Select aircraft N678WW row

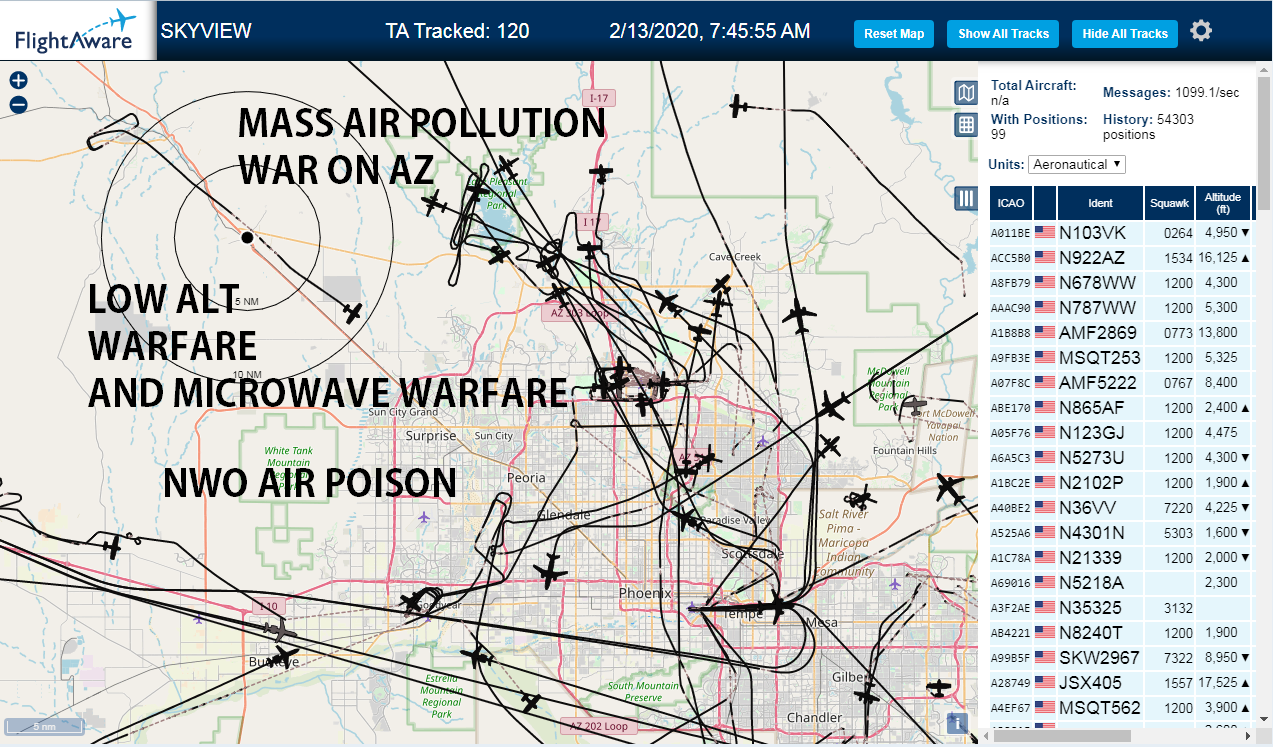pos(1121,282)
